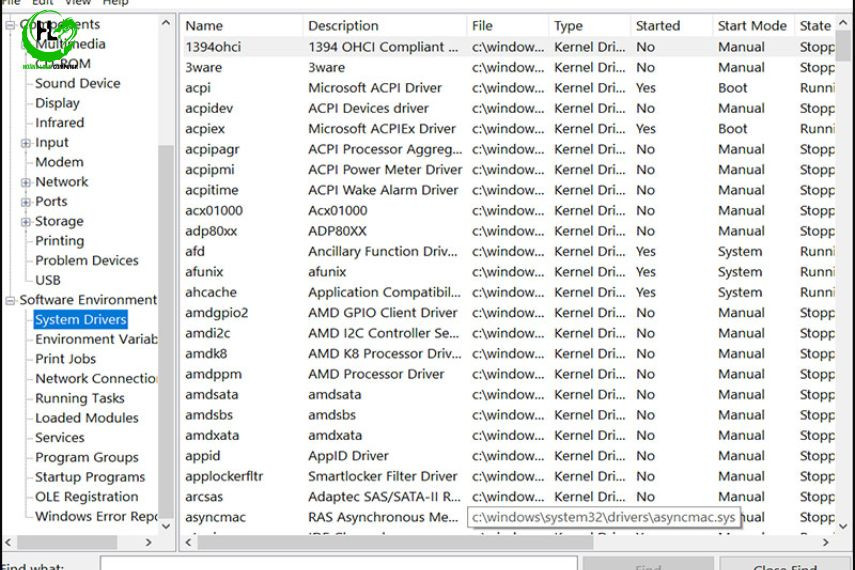Click the Find what input field
Image resolution: width=855 pixels, height=570 pixels.
pyautogui.click(x=339, y=564)
